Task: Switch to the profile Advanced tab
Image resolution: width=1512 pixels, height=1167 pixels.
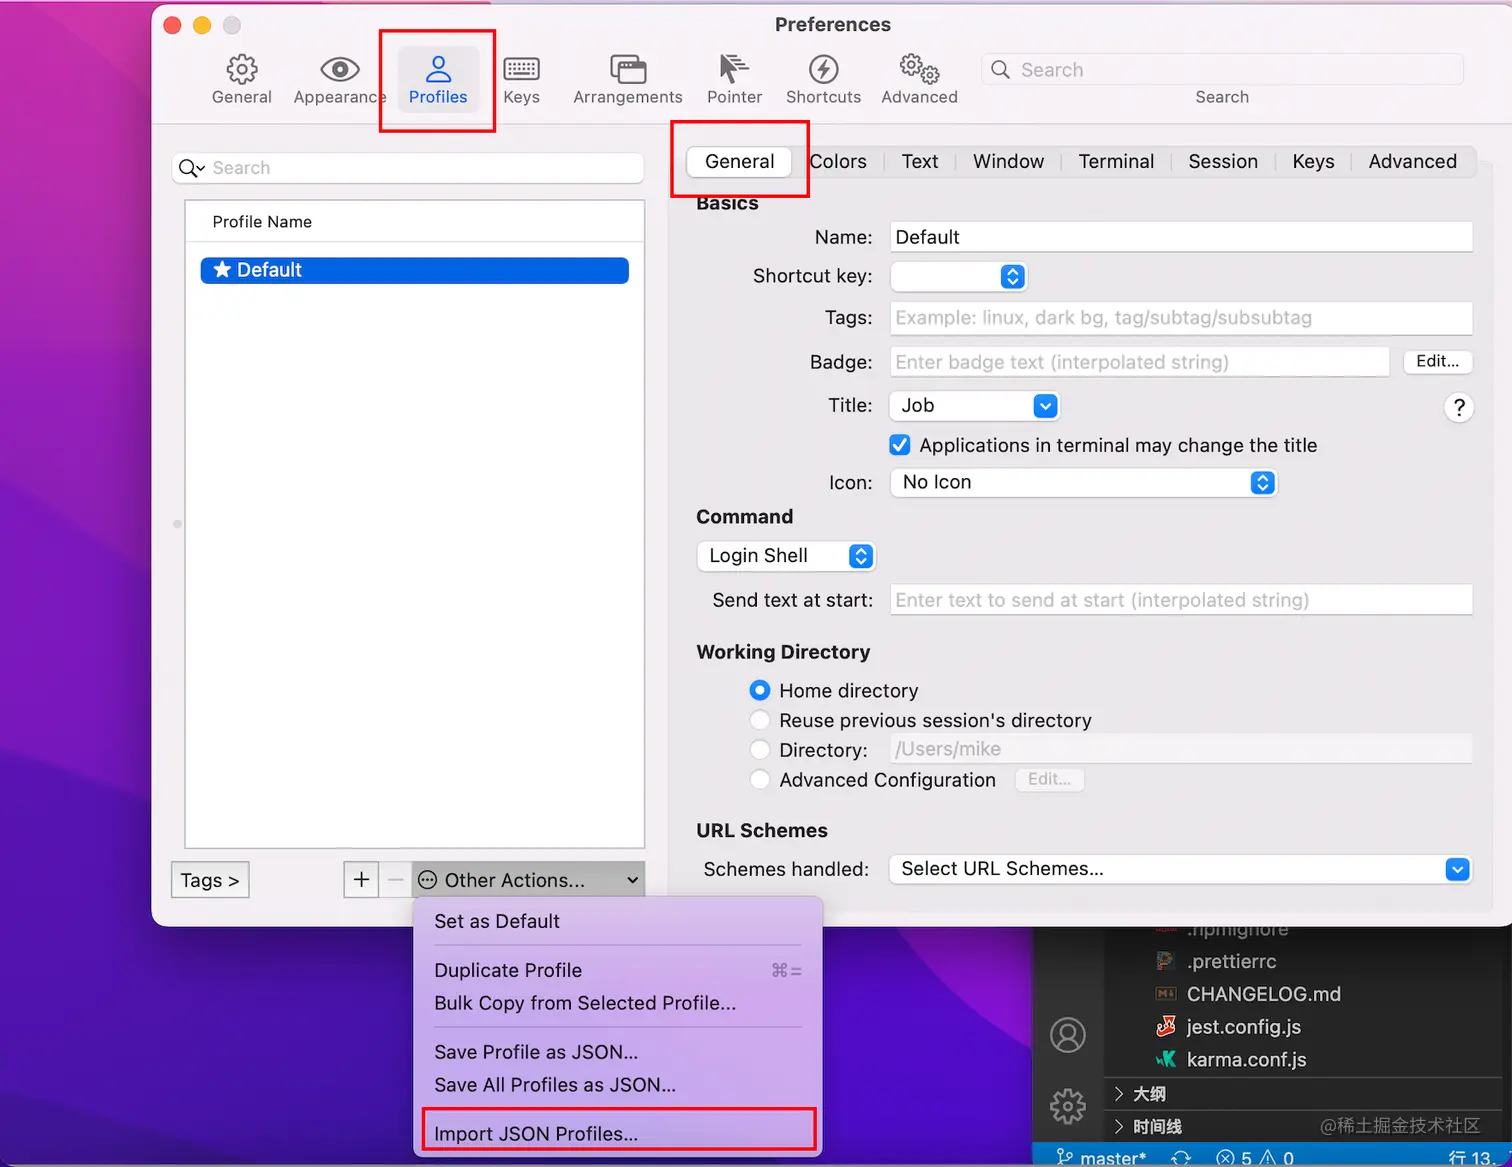Action: [x=1412, y=161]
